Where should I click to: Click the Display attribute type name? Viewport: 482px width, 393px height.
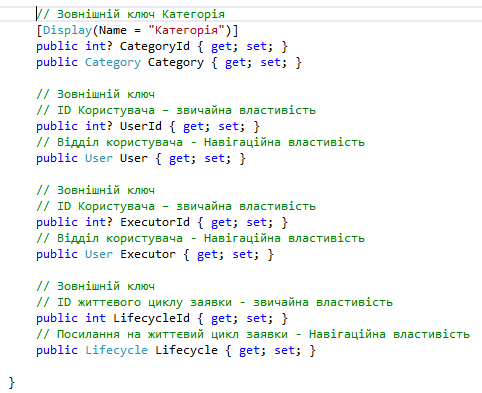(67, 30)
